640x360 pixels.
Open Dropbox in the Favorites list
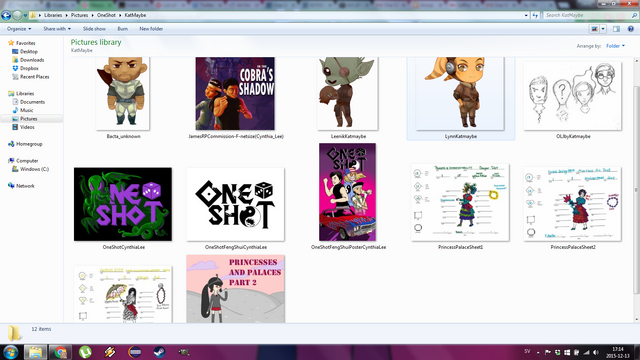pos(29,68)
